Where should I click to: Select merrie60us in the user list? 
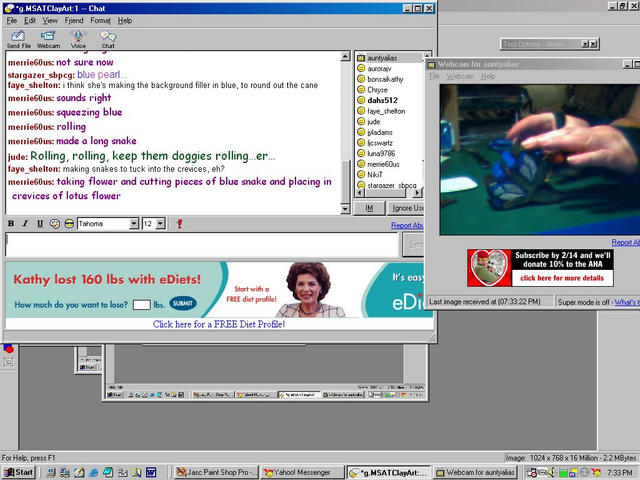pos(383,164)
